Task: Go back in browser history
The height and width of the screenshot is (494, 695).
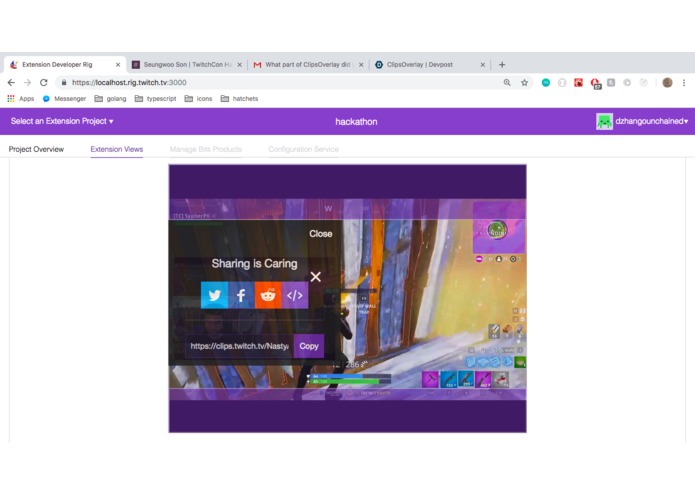Action: pos(11,82)
